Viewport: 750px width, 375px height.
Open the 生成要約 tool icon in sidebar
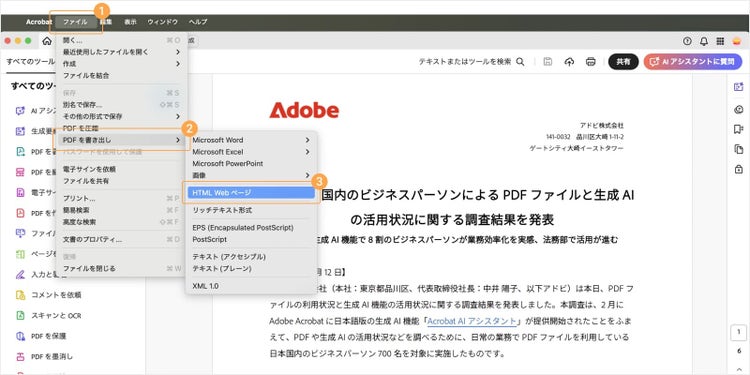20,131
